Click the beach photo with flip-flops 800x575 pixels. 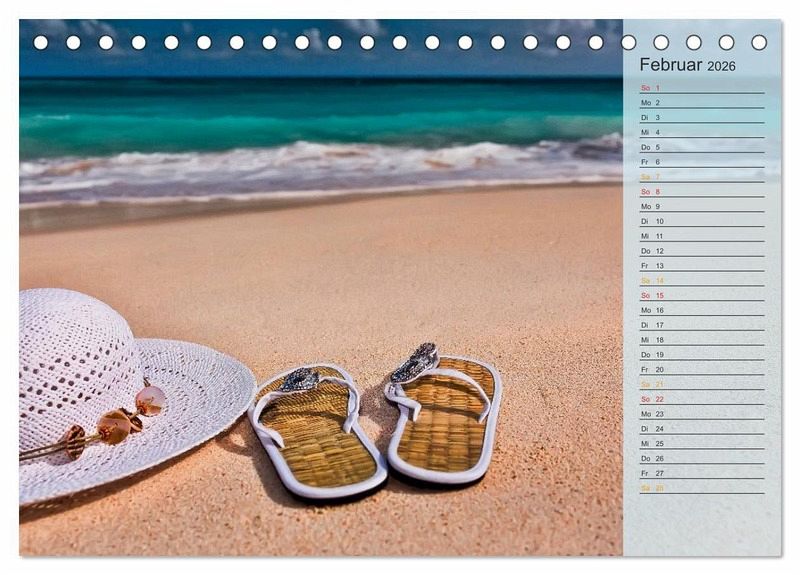click(321, 288)
